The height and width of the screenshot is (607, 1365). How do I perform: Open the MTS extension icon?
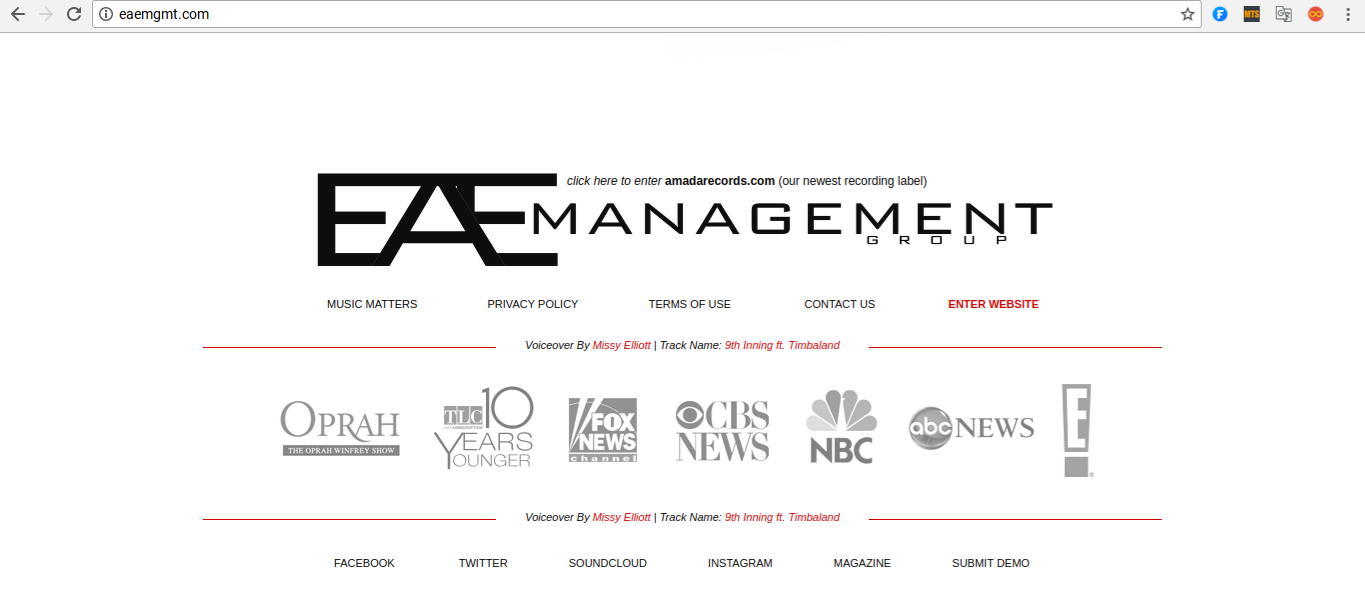click(1252, 14)
